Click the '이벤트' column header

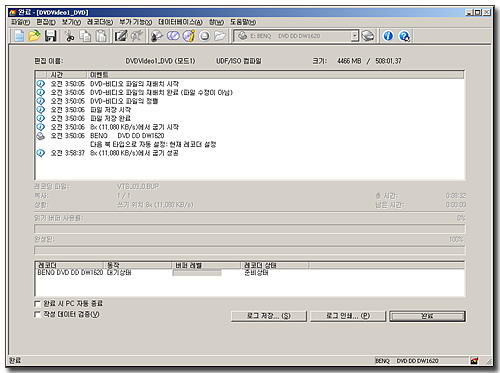click(275, 75)
